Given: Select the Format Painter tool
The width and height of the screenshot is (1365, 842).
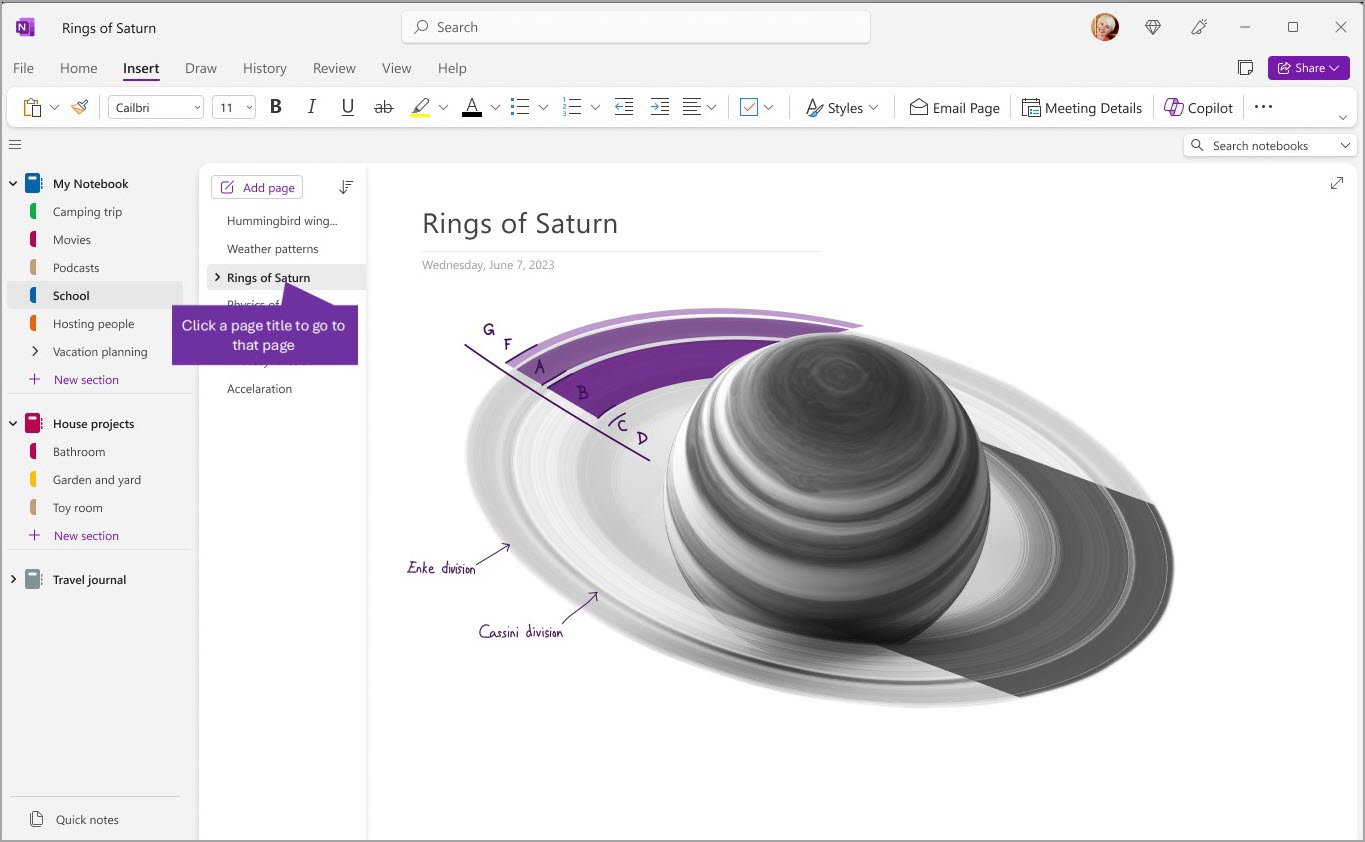Looking at the screenshot, I should 79,107.
